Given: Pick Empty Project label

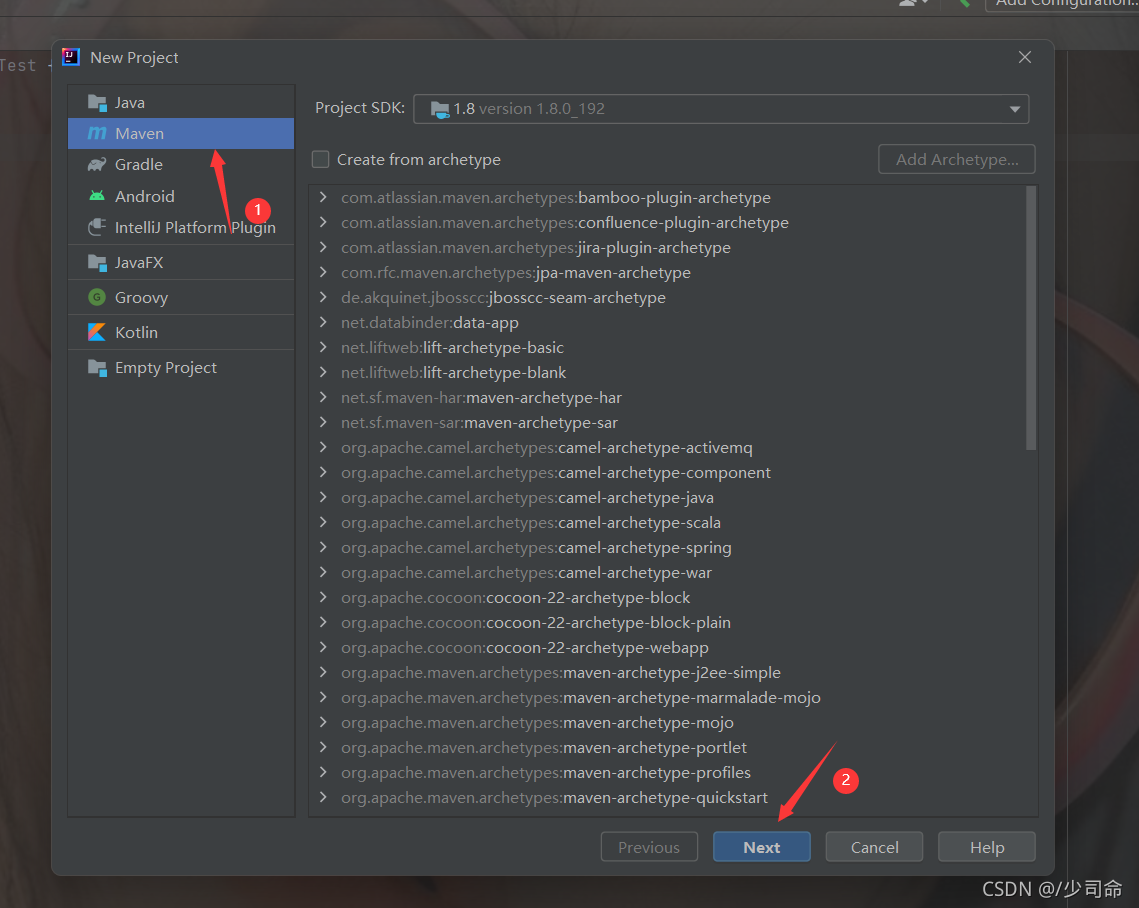Looking at the screenshot, I should 166,368.
